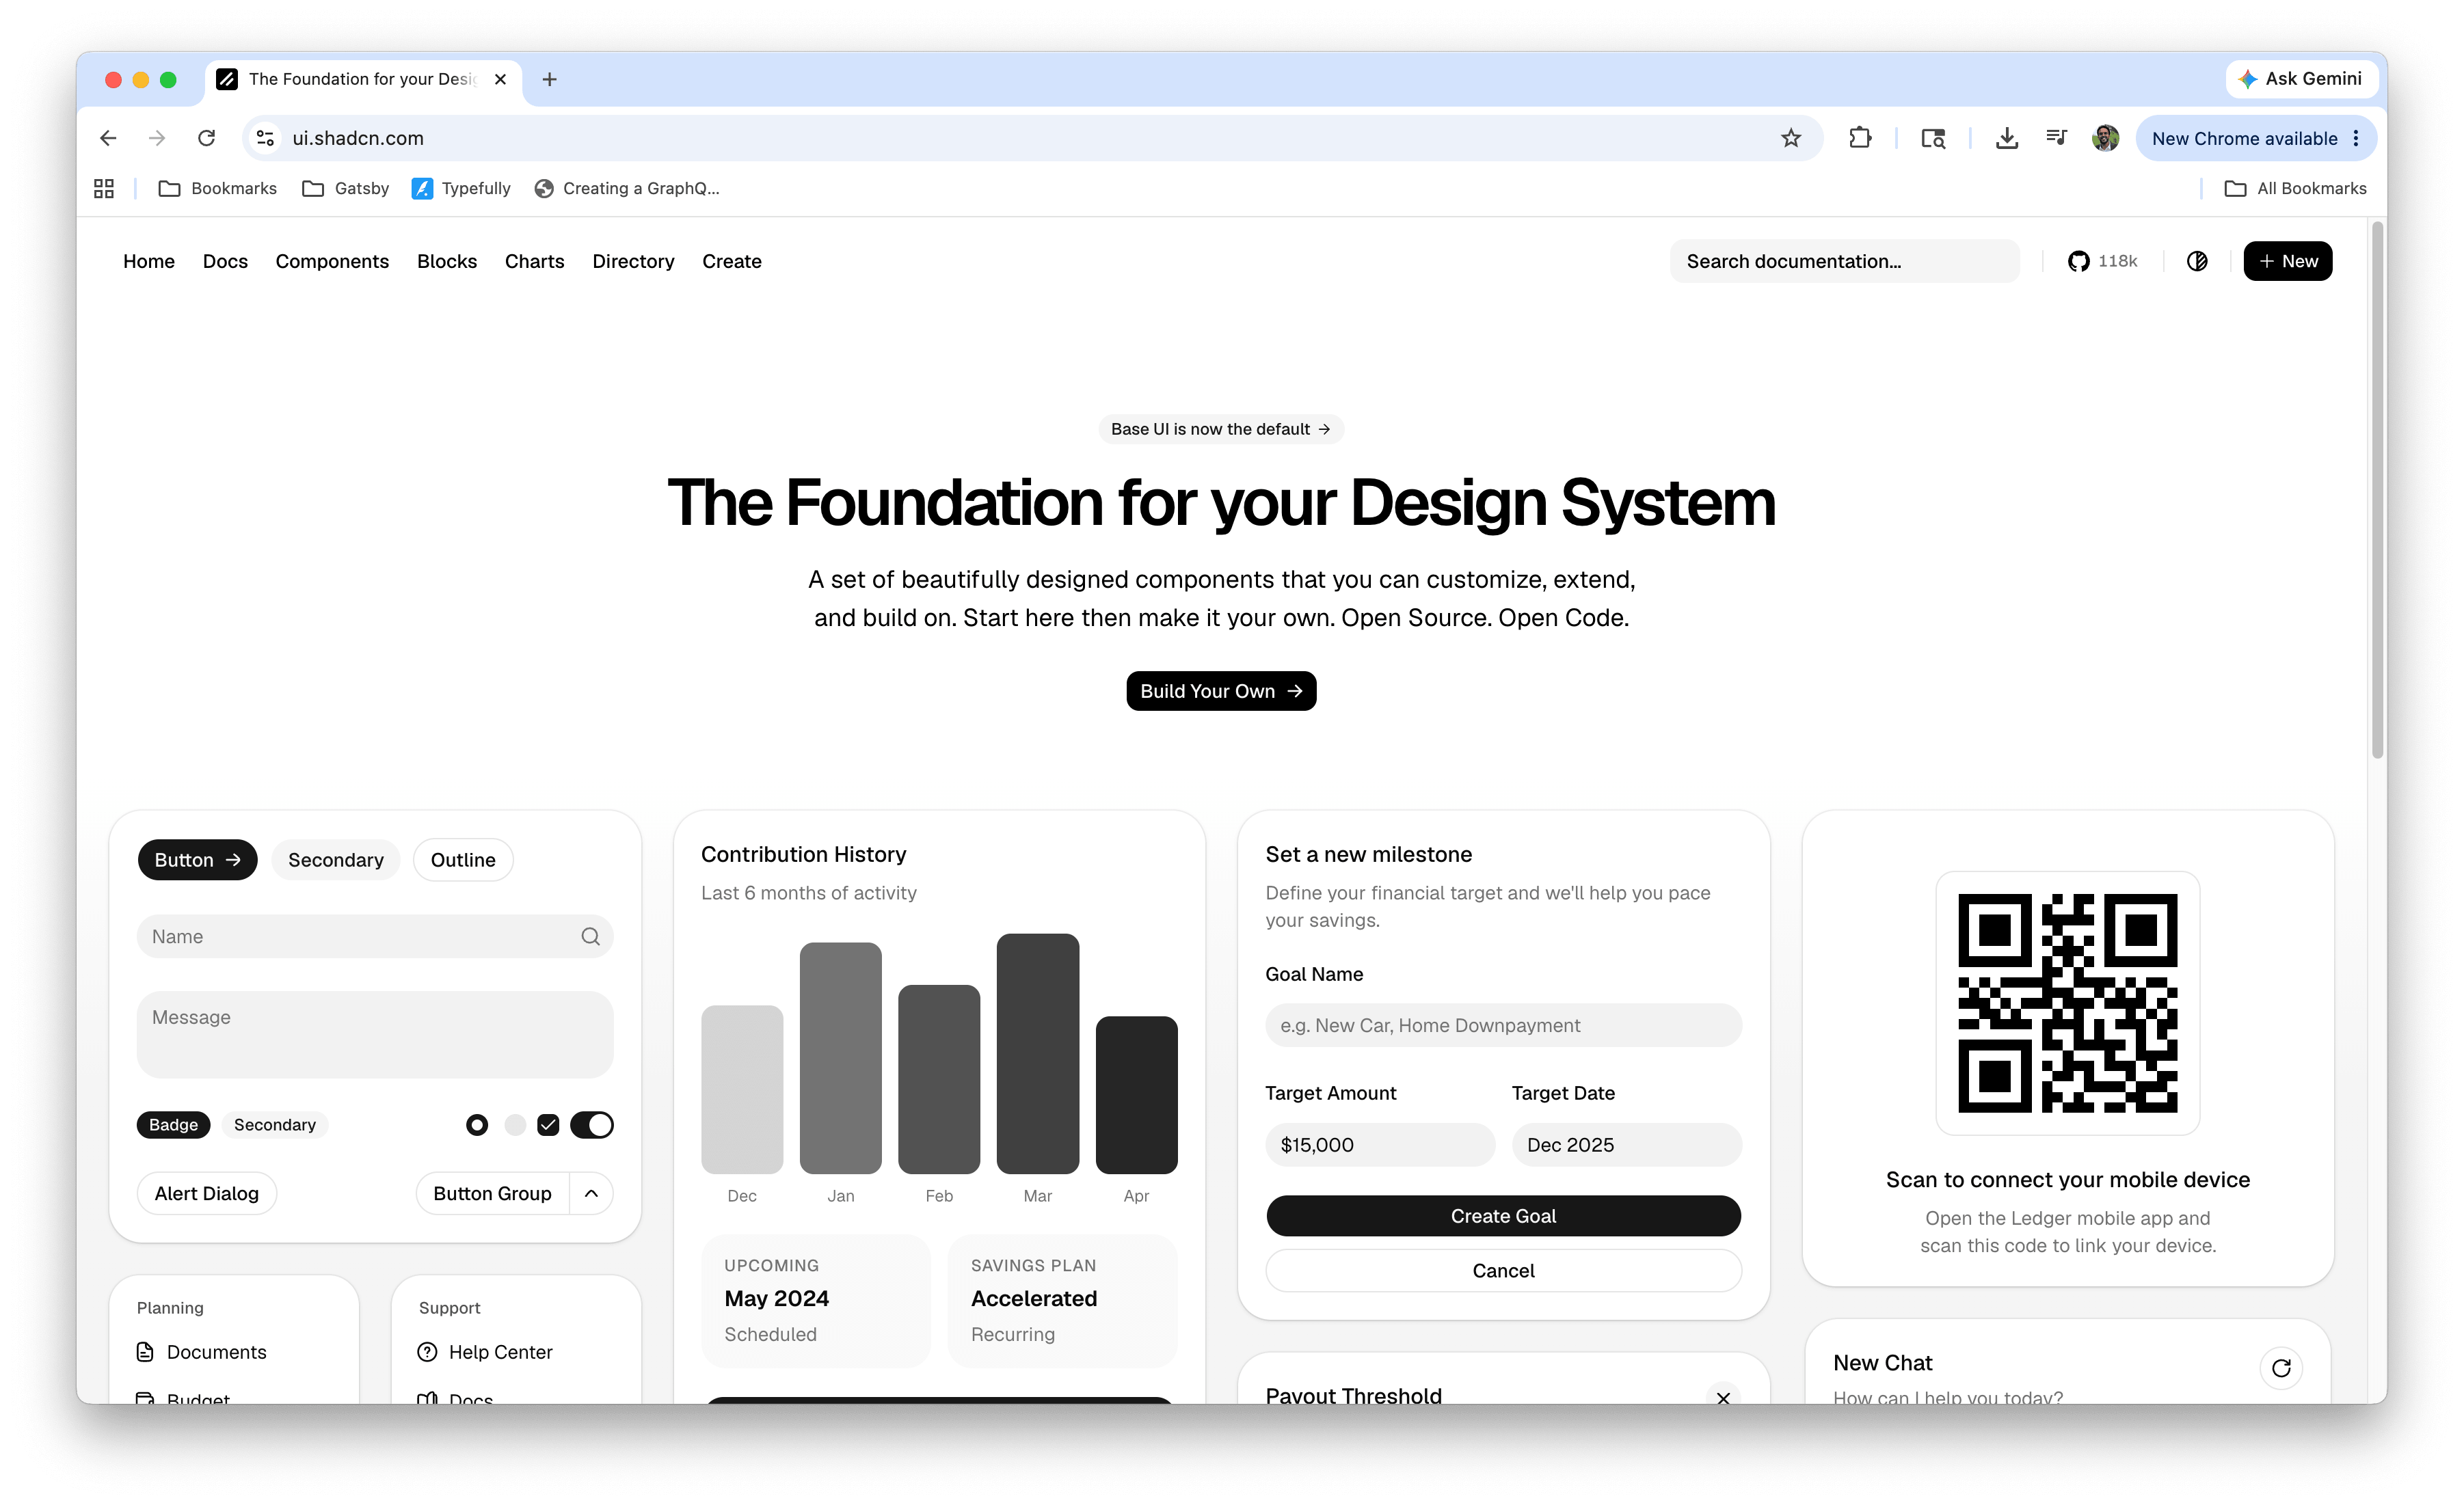Open a new browser tab with plus icon
Screen dimensions: 2464x1505
click(549, 79)
